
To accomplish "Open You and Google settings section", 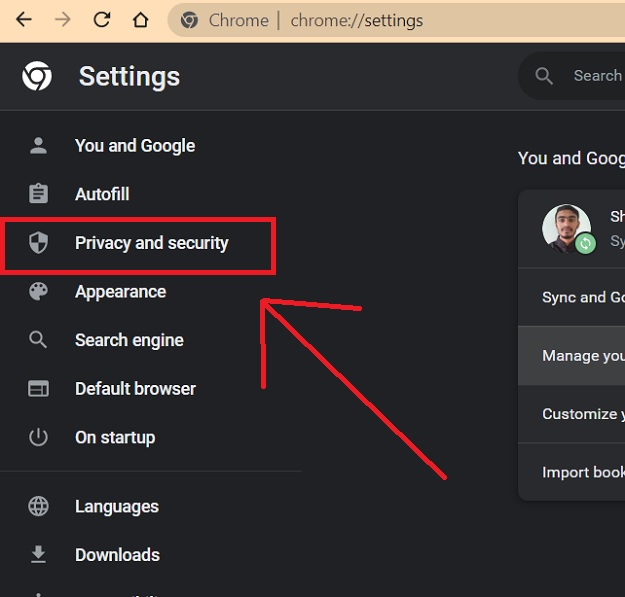I will pyautogui.click(x=134, y=146).
